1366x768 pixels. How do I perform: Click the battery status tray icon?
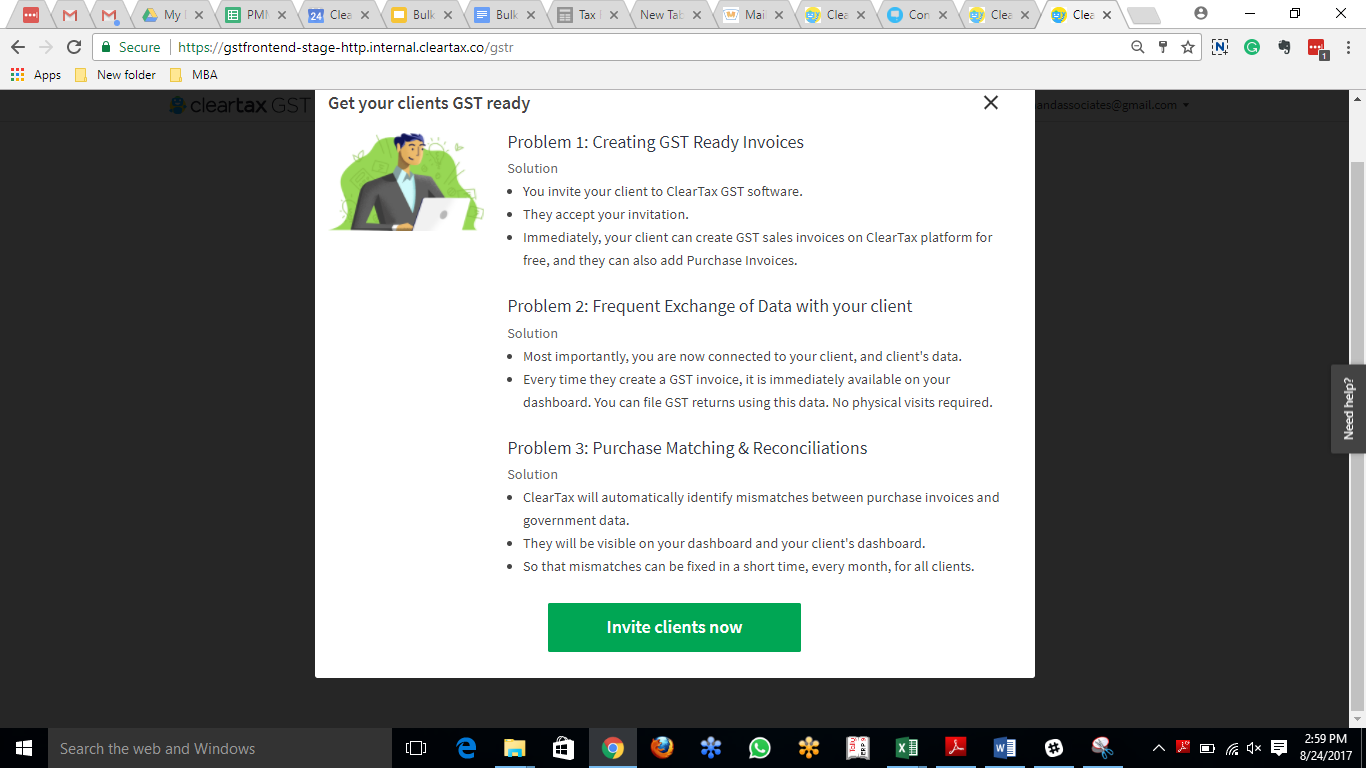point(1207,748)
